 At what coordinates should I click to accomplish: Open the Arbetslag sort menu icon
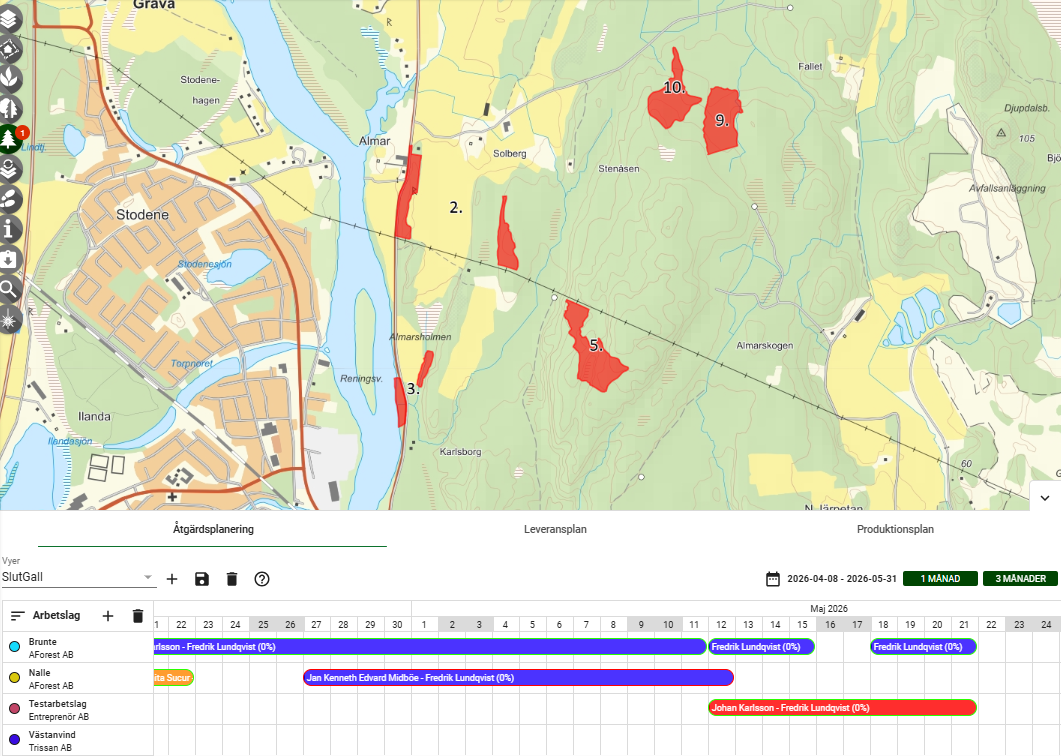point(17,616)
